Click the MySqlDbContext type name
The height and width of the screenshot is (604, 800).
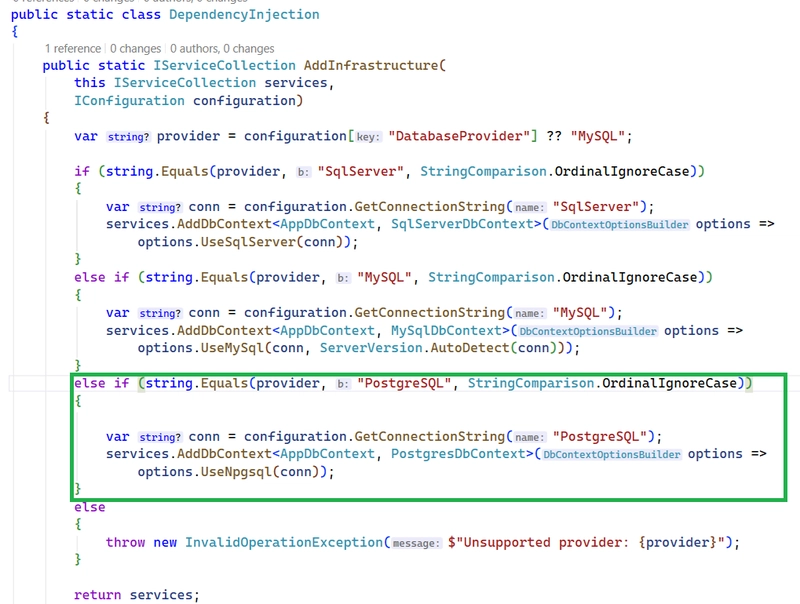(x=446, y=331)
